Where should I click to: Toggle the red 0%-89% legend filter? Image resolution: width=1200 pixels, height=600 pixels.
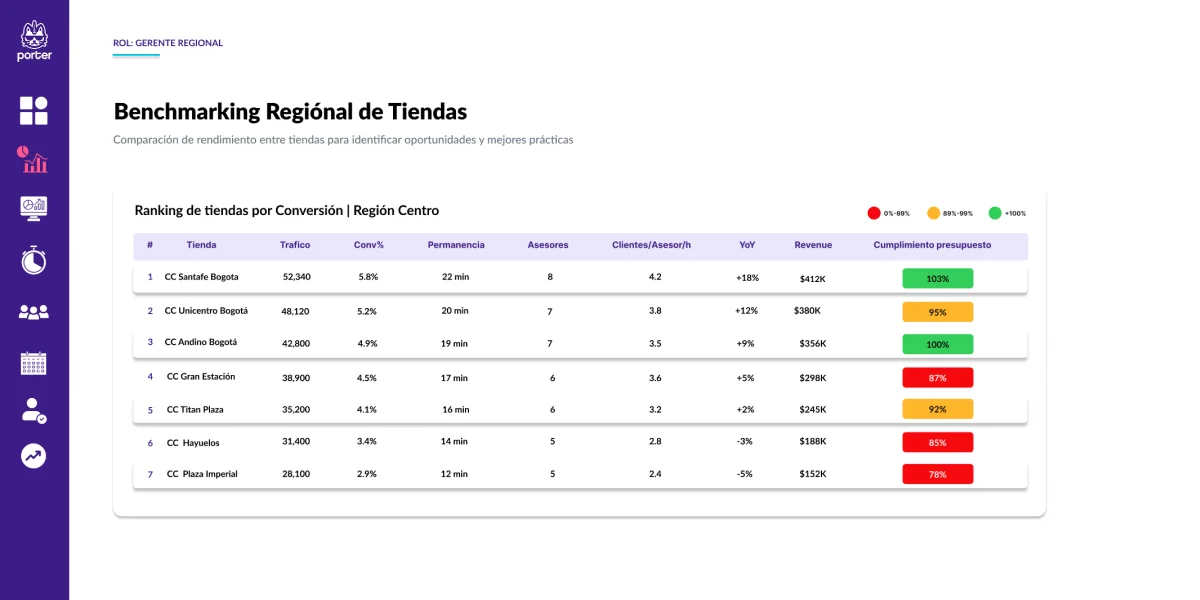pos(888,212)
